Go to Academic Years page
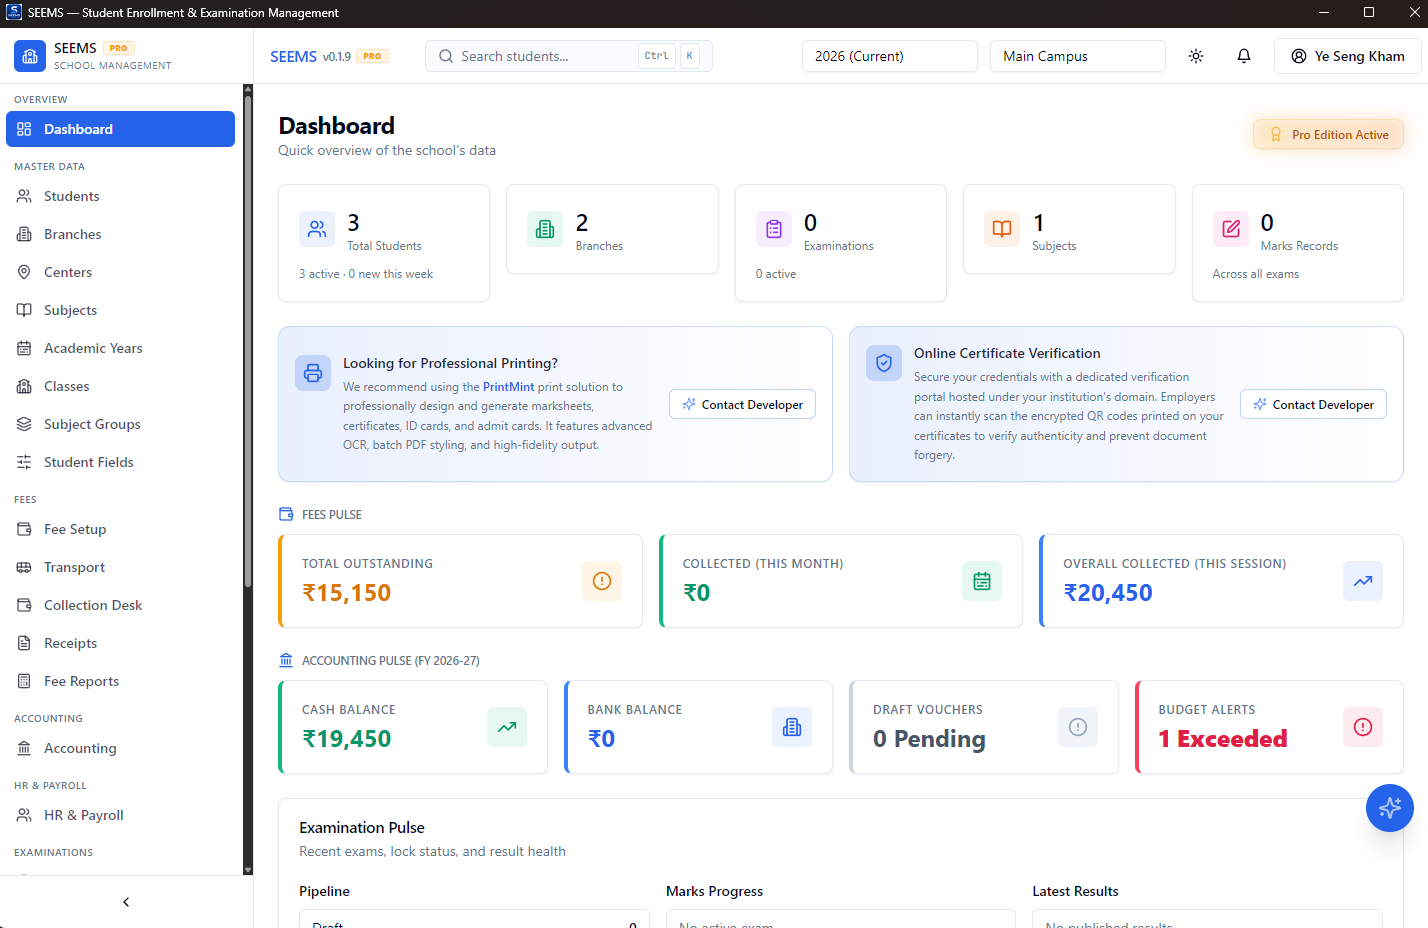Viewport: 1428px width, 928px height. tap(120, 348)
